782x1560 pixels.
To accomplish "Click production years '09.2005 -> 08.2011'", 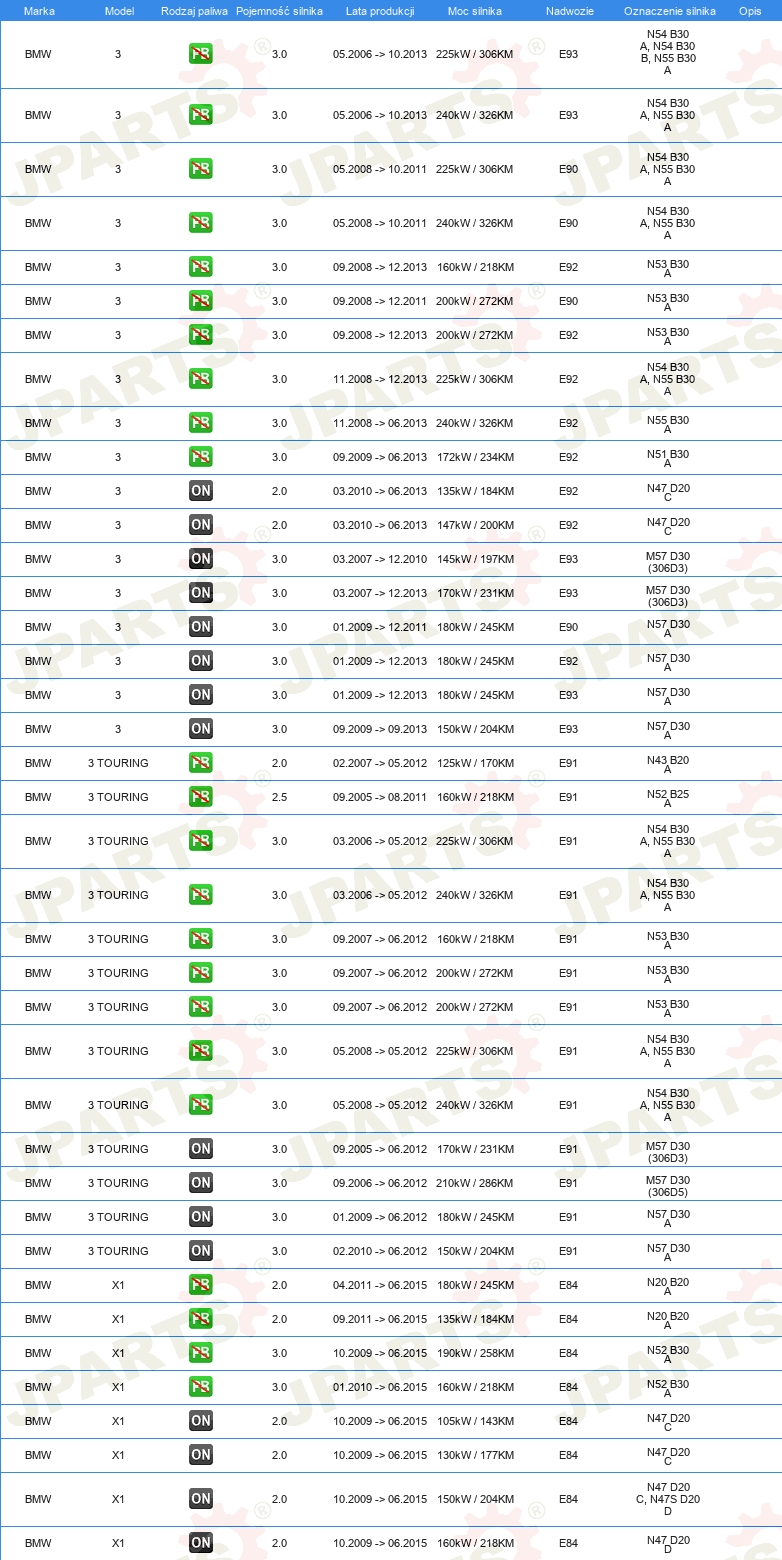I will [x=380, y=797].
